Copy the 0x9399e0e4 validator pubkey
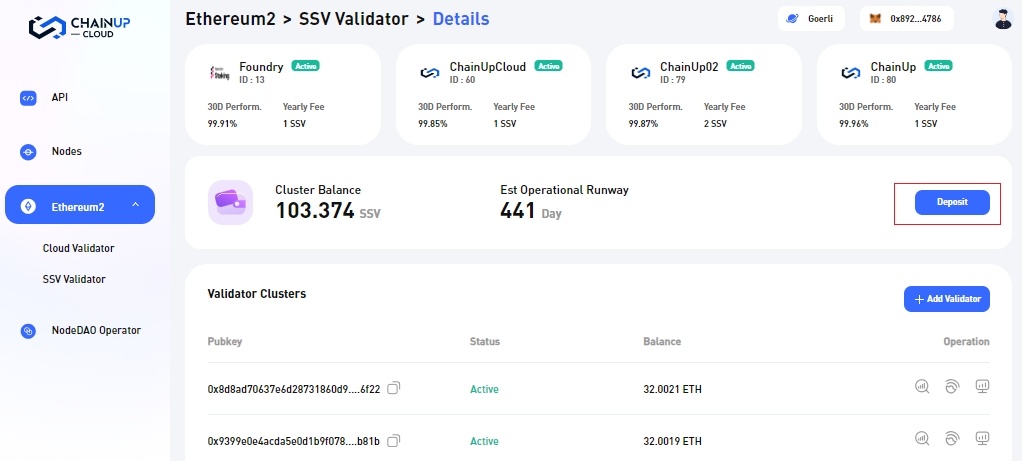 click(x=394, y=440)
